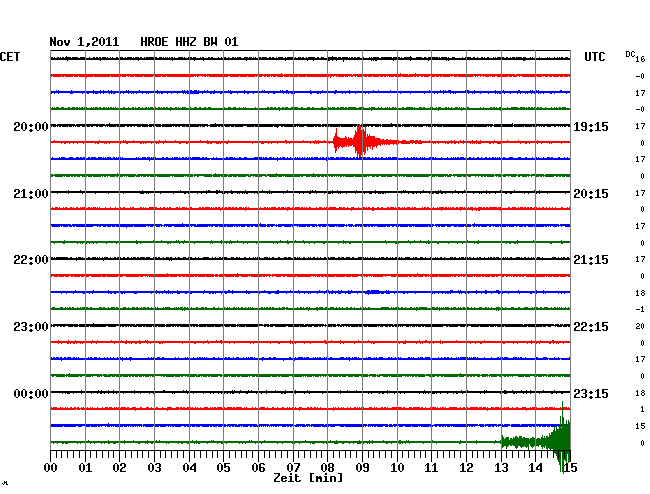Viewport: 650px width, 494px height.
Task: Click the minute axis label '09'
Action: 362,467
